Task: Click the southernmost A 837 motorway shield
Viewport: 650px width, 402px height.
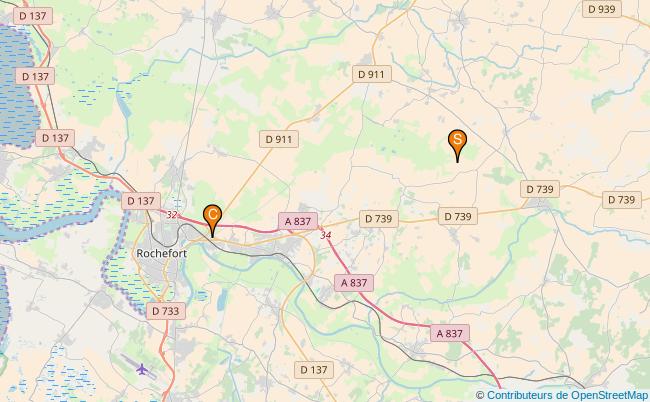Action: 450,333
